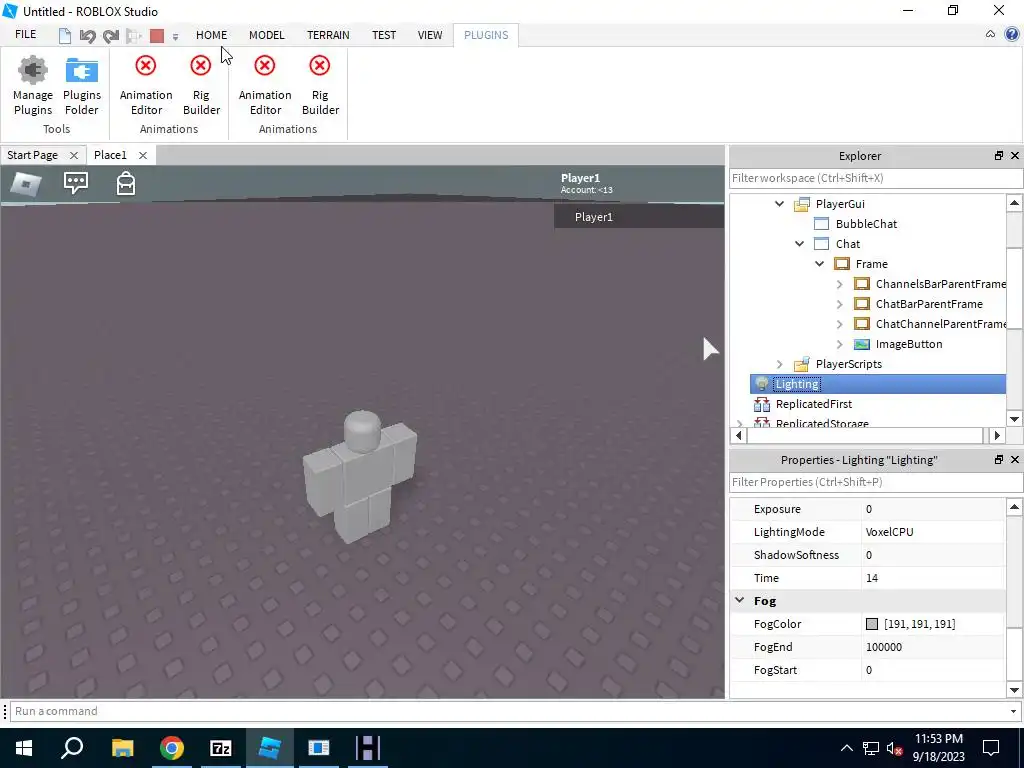Launch second Rig Builder plugin
The image size is (1024, 768).
pyautogui.click(x=320, y=86)
